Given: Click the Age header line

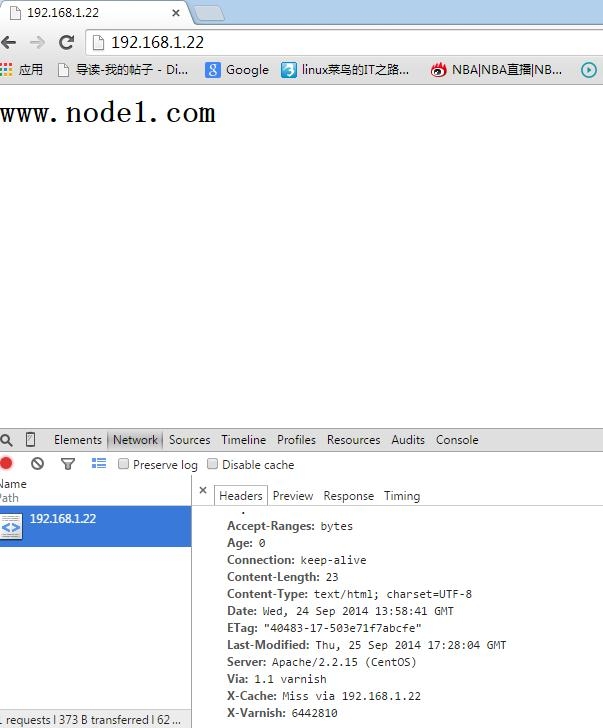Looking at the screenshot, I should click(x=246, y=543).
